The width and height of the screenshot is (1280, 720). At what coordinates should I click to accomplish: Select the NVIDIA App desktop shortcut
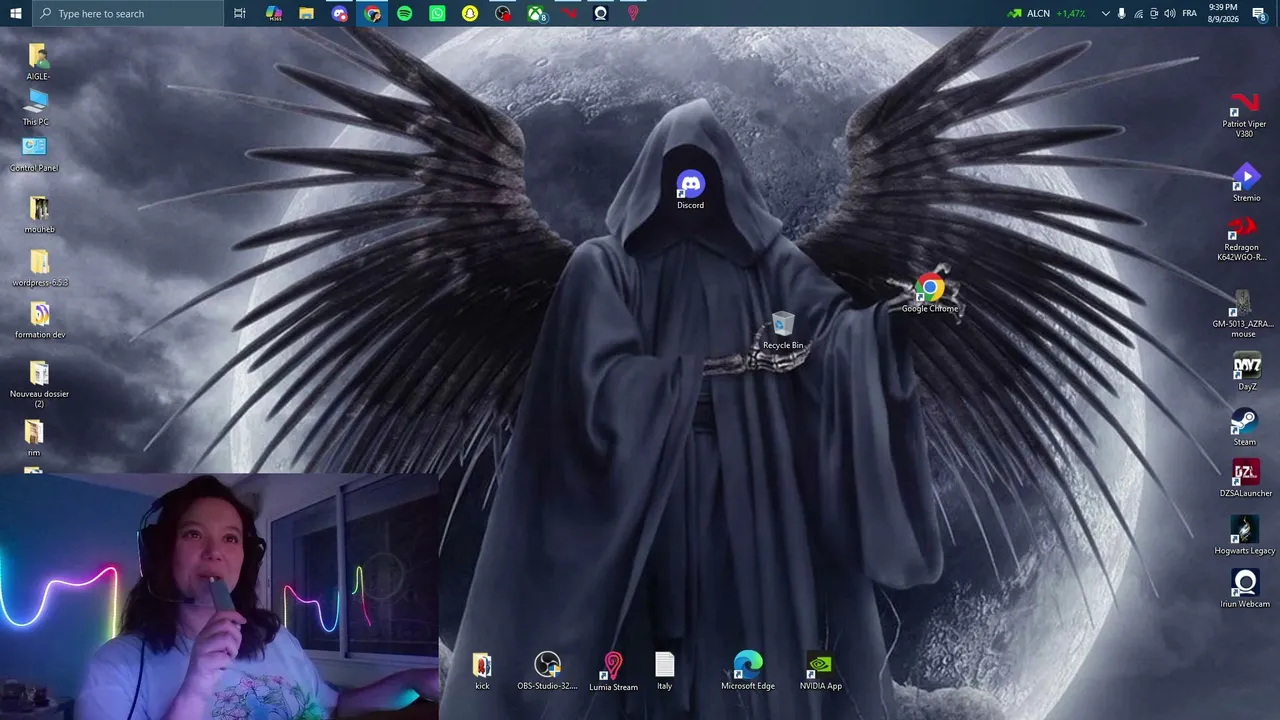click(x=821, y=671)
